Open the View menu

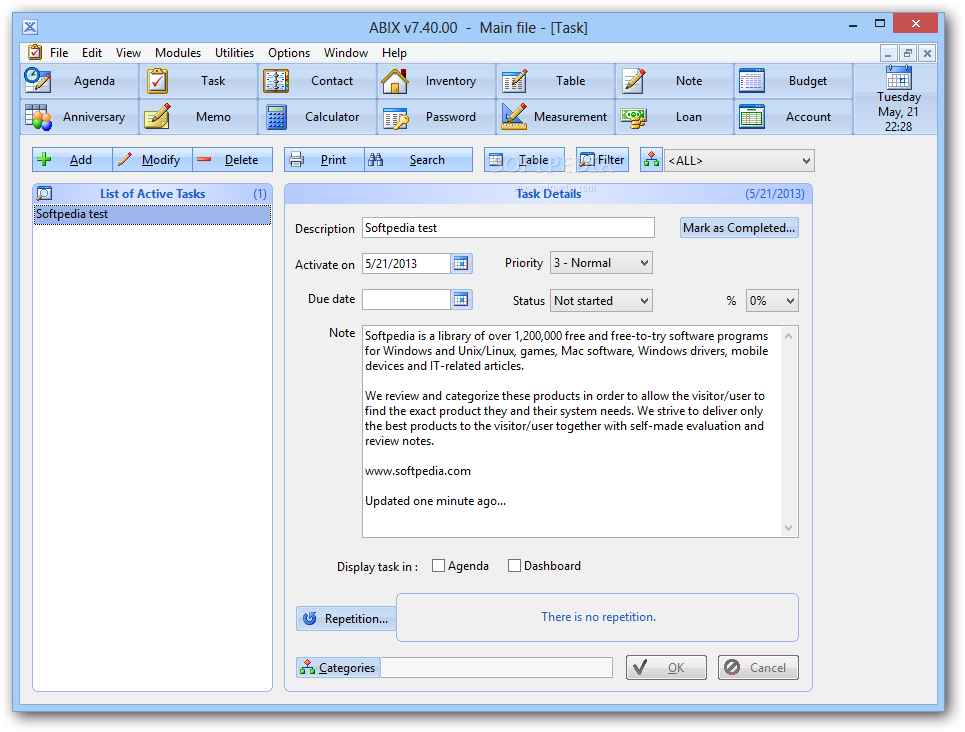(128, 53)
